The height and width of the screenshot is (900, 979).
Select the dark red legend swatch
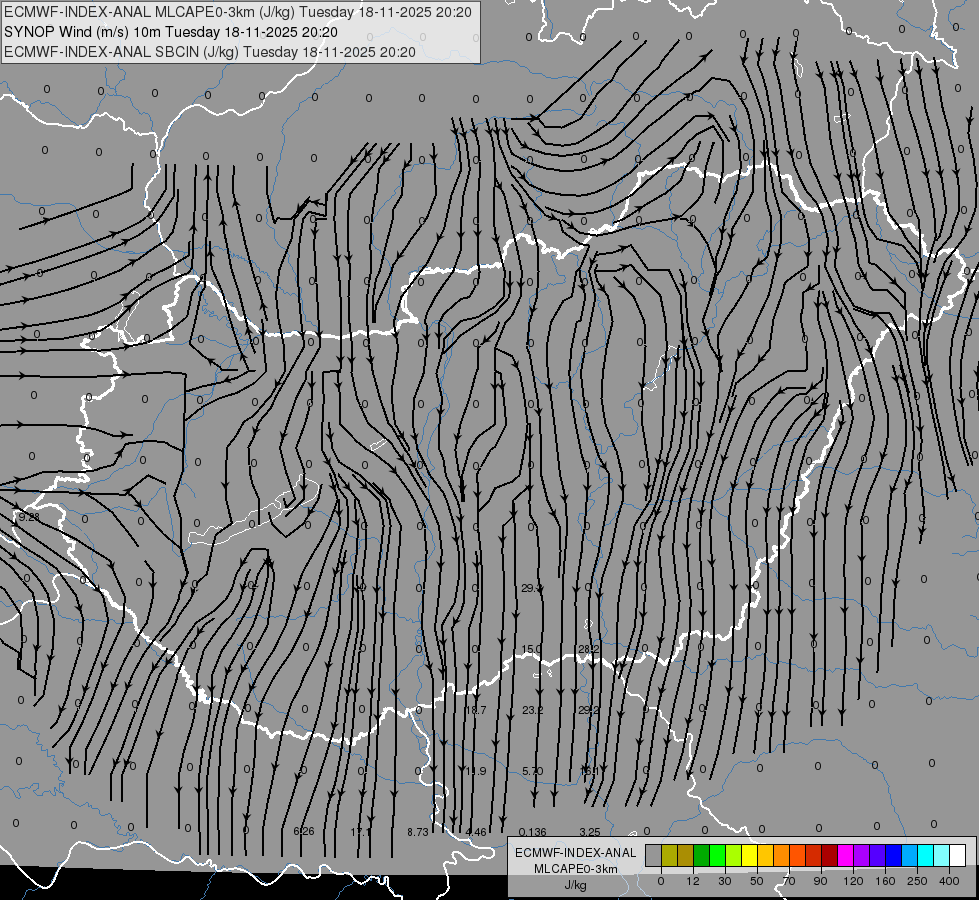[830, 856]
